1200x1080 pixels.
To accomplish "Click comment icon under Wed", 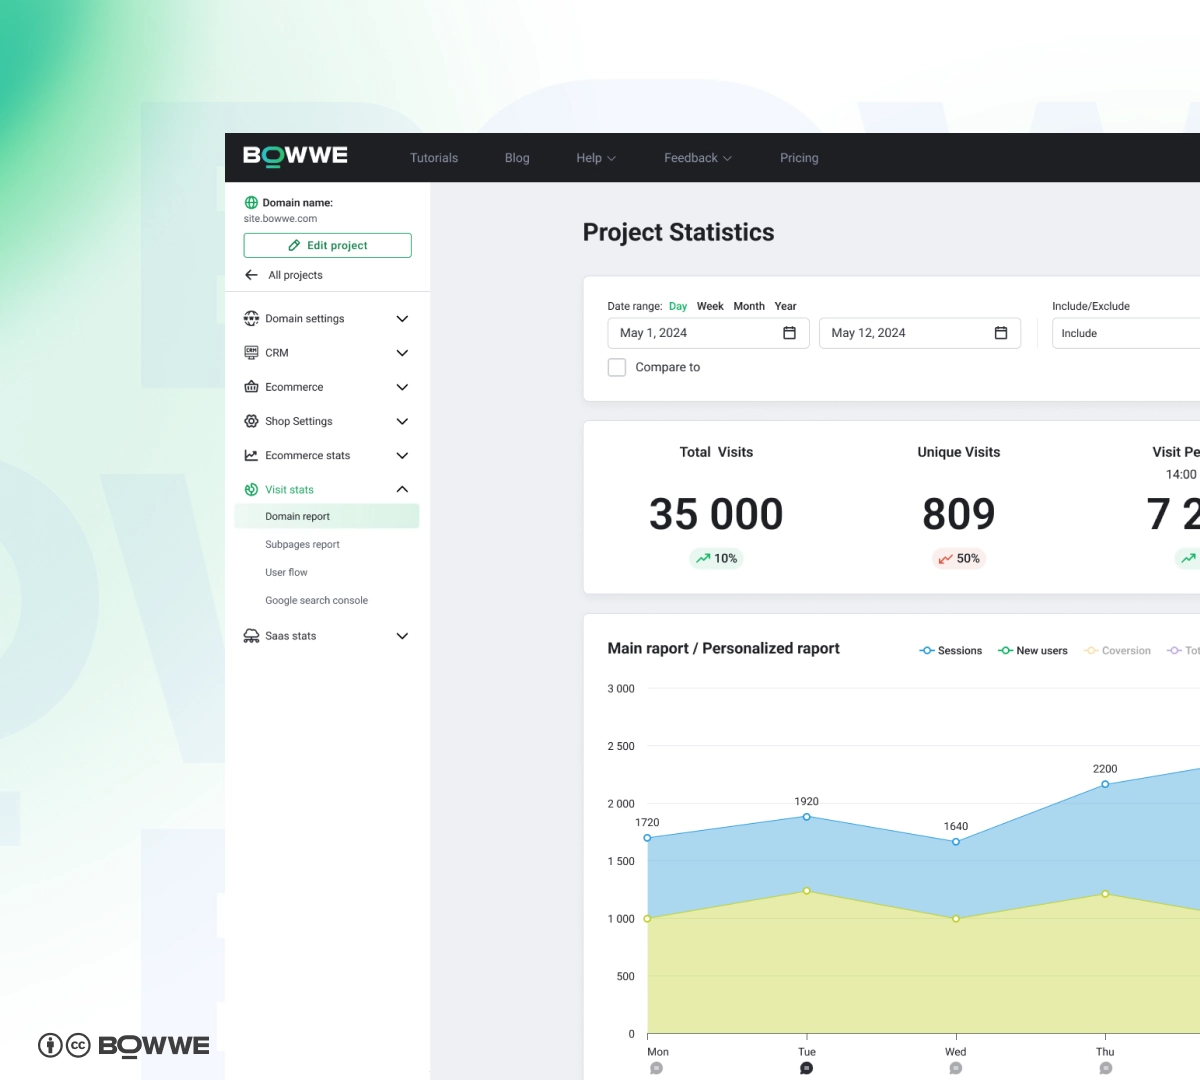I will point(955,1068).
